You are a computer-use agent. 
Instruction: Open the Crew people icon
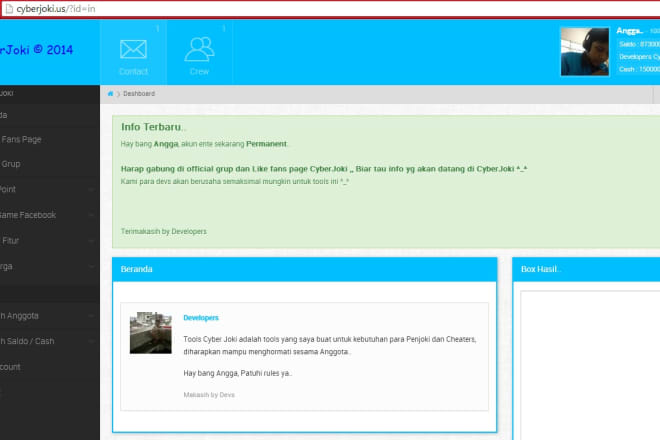coord(199,49)
